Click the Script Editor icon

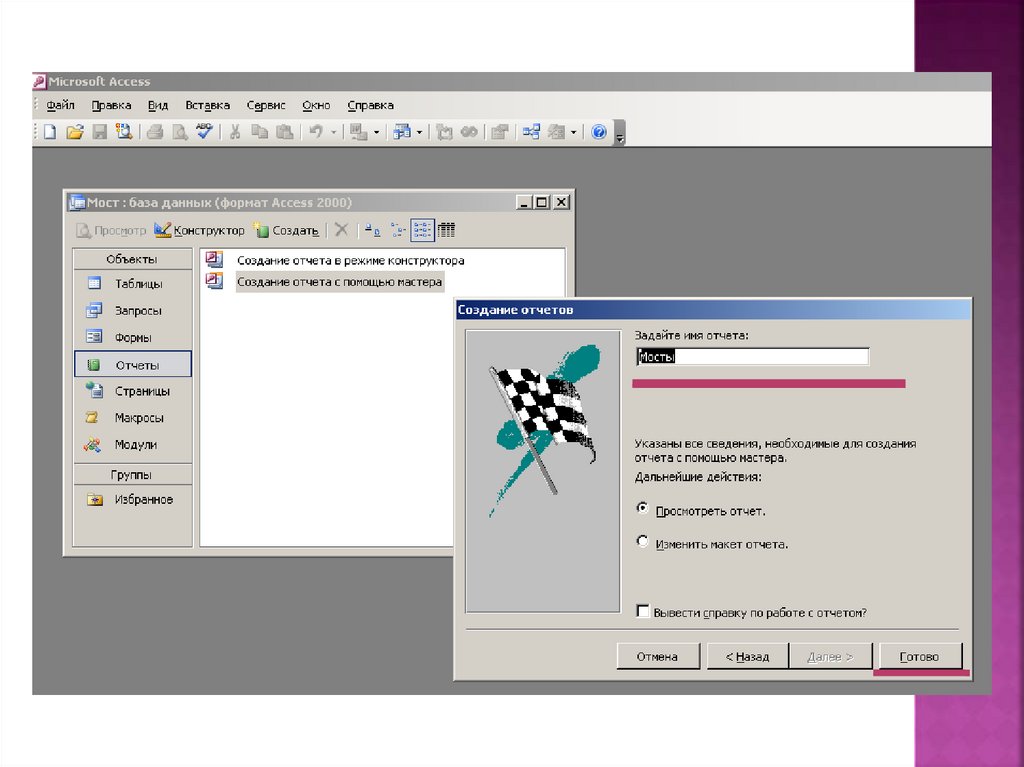click(469, 132)
